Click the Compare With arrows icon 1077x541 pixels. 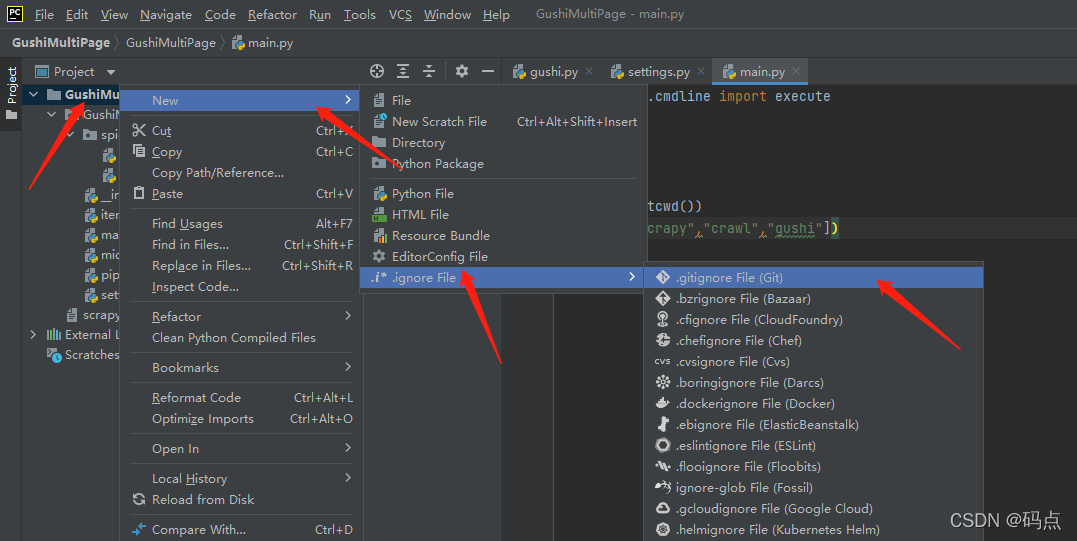pyautogui.click(x=139, y=529)
